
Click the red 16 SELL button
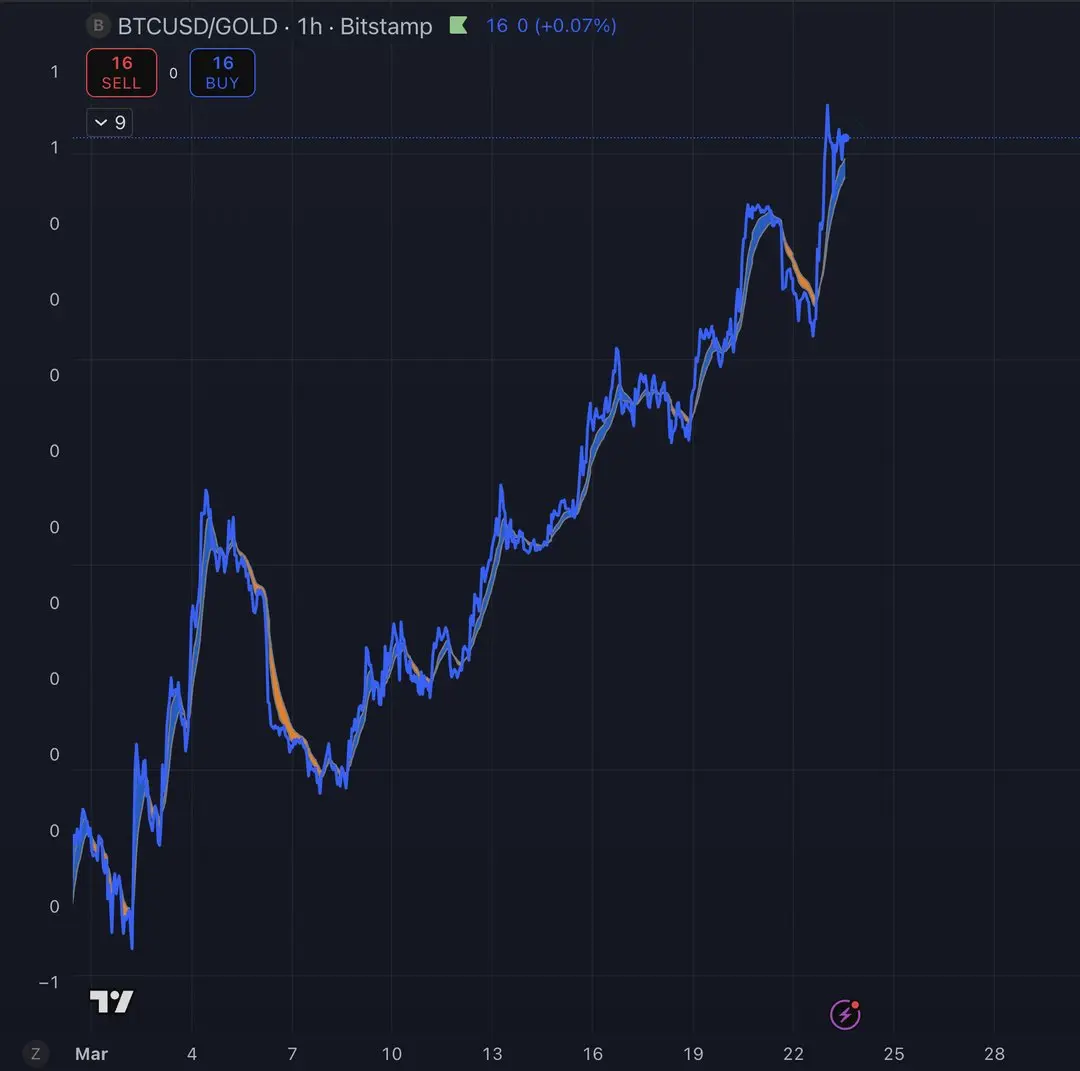point(122,73)
